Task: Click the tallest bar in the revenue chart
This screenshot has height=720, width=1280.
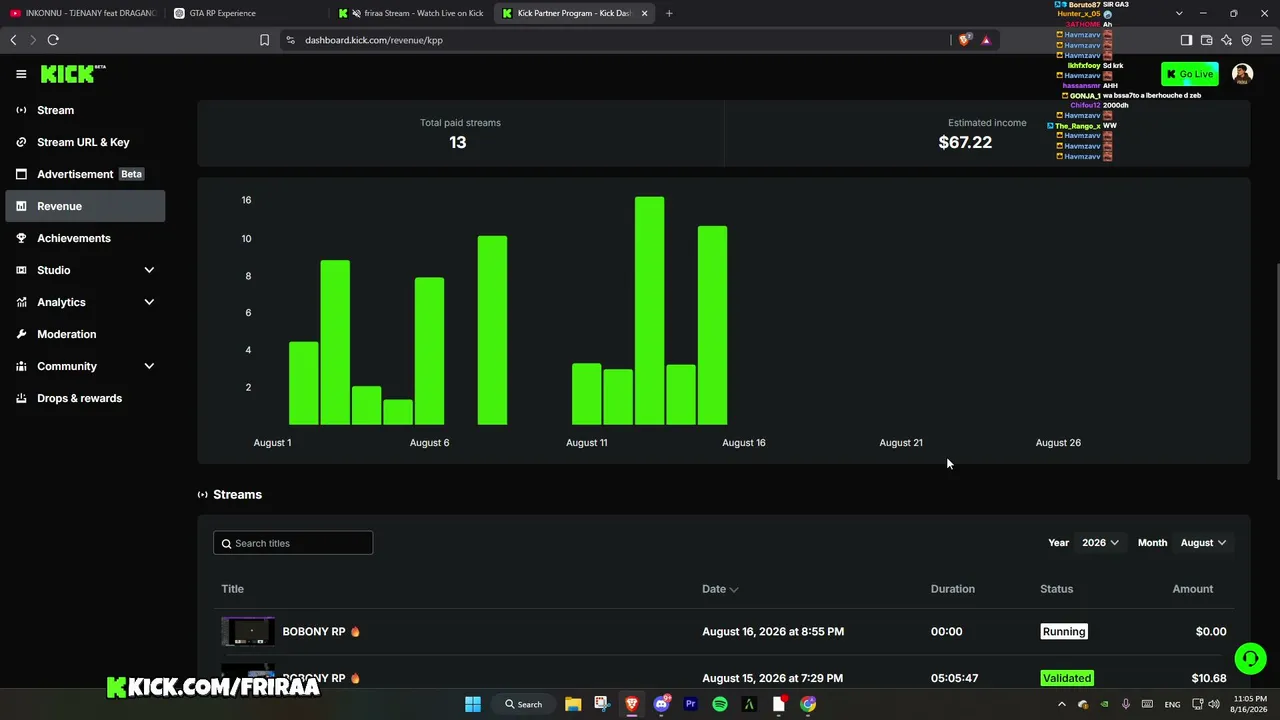Action: [649, 311]
